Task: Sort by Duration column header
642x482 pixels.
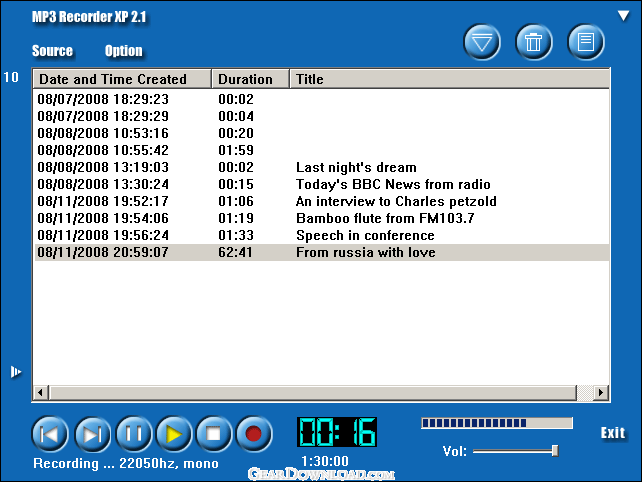Action: click(x=251, y=79)
